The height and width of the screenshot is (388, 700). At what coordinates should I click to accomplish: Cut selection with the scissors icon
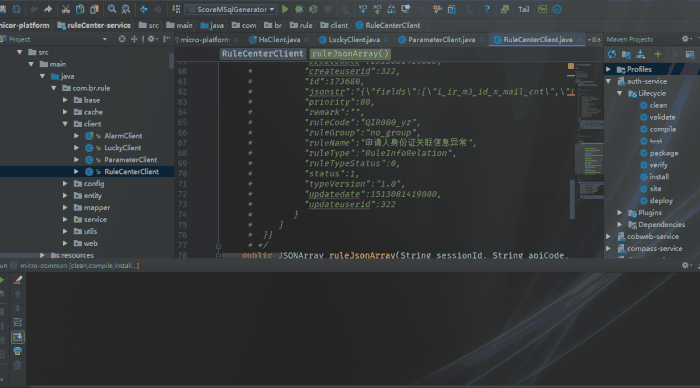[x=66, y=9]
